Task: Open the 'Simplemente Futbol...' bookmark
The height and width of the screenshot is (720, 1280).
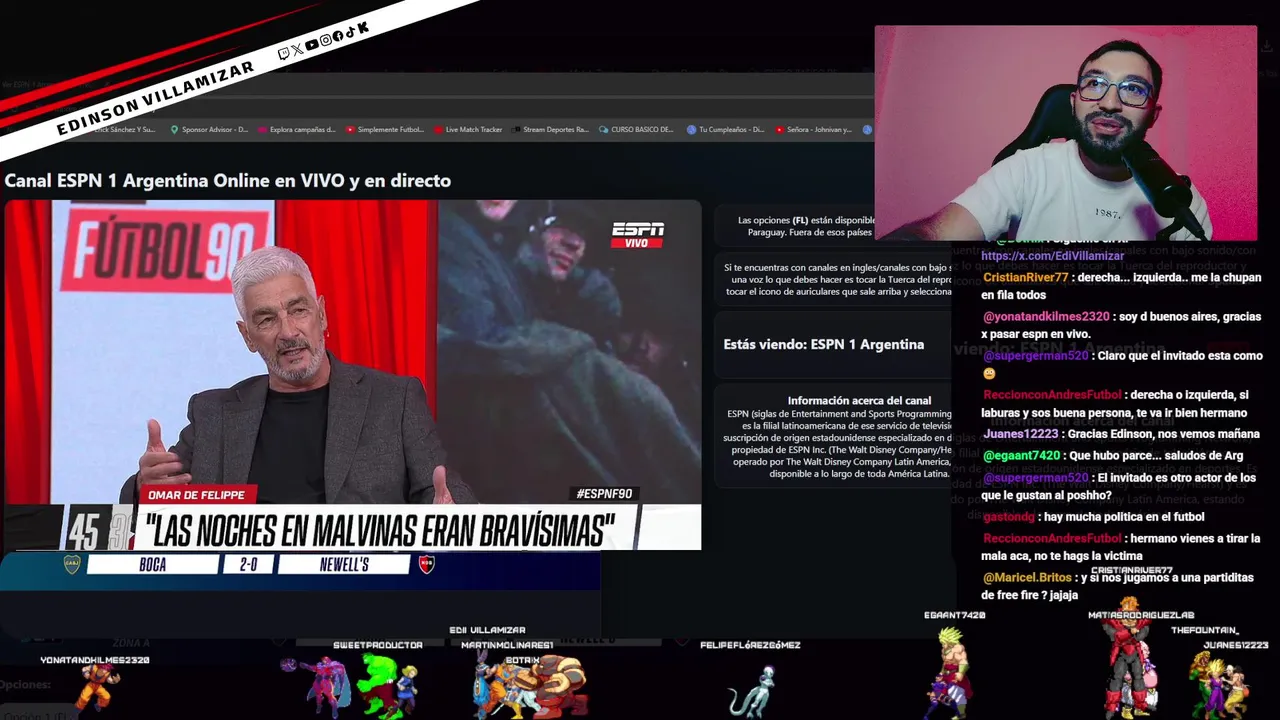Action: (384, 129)
